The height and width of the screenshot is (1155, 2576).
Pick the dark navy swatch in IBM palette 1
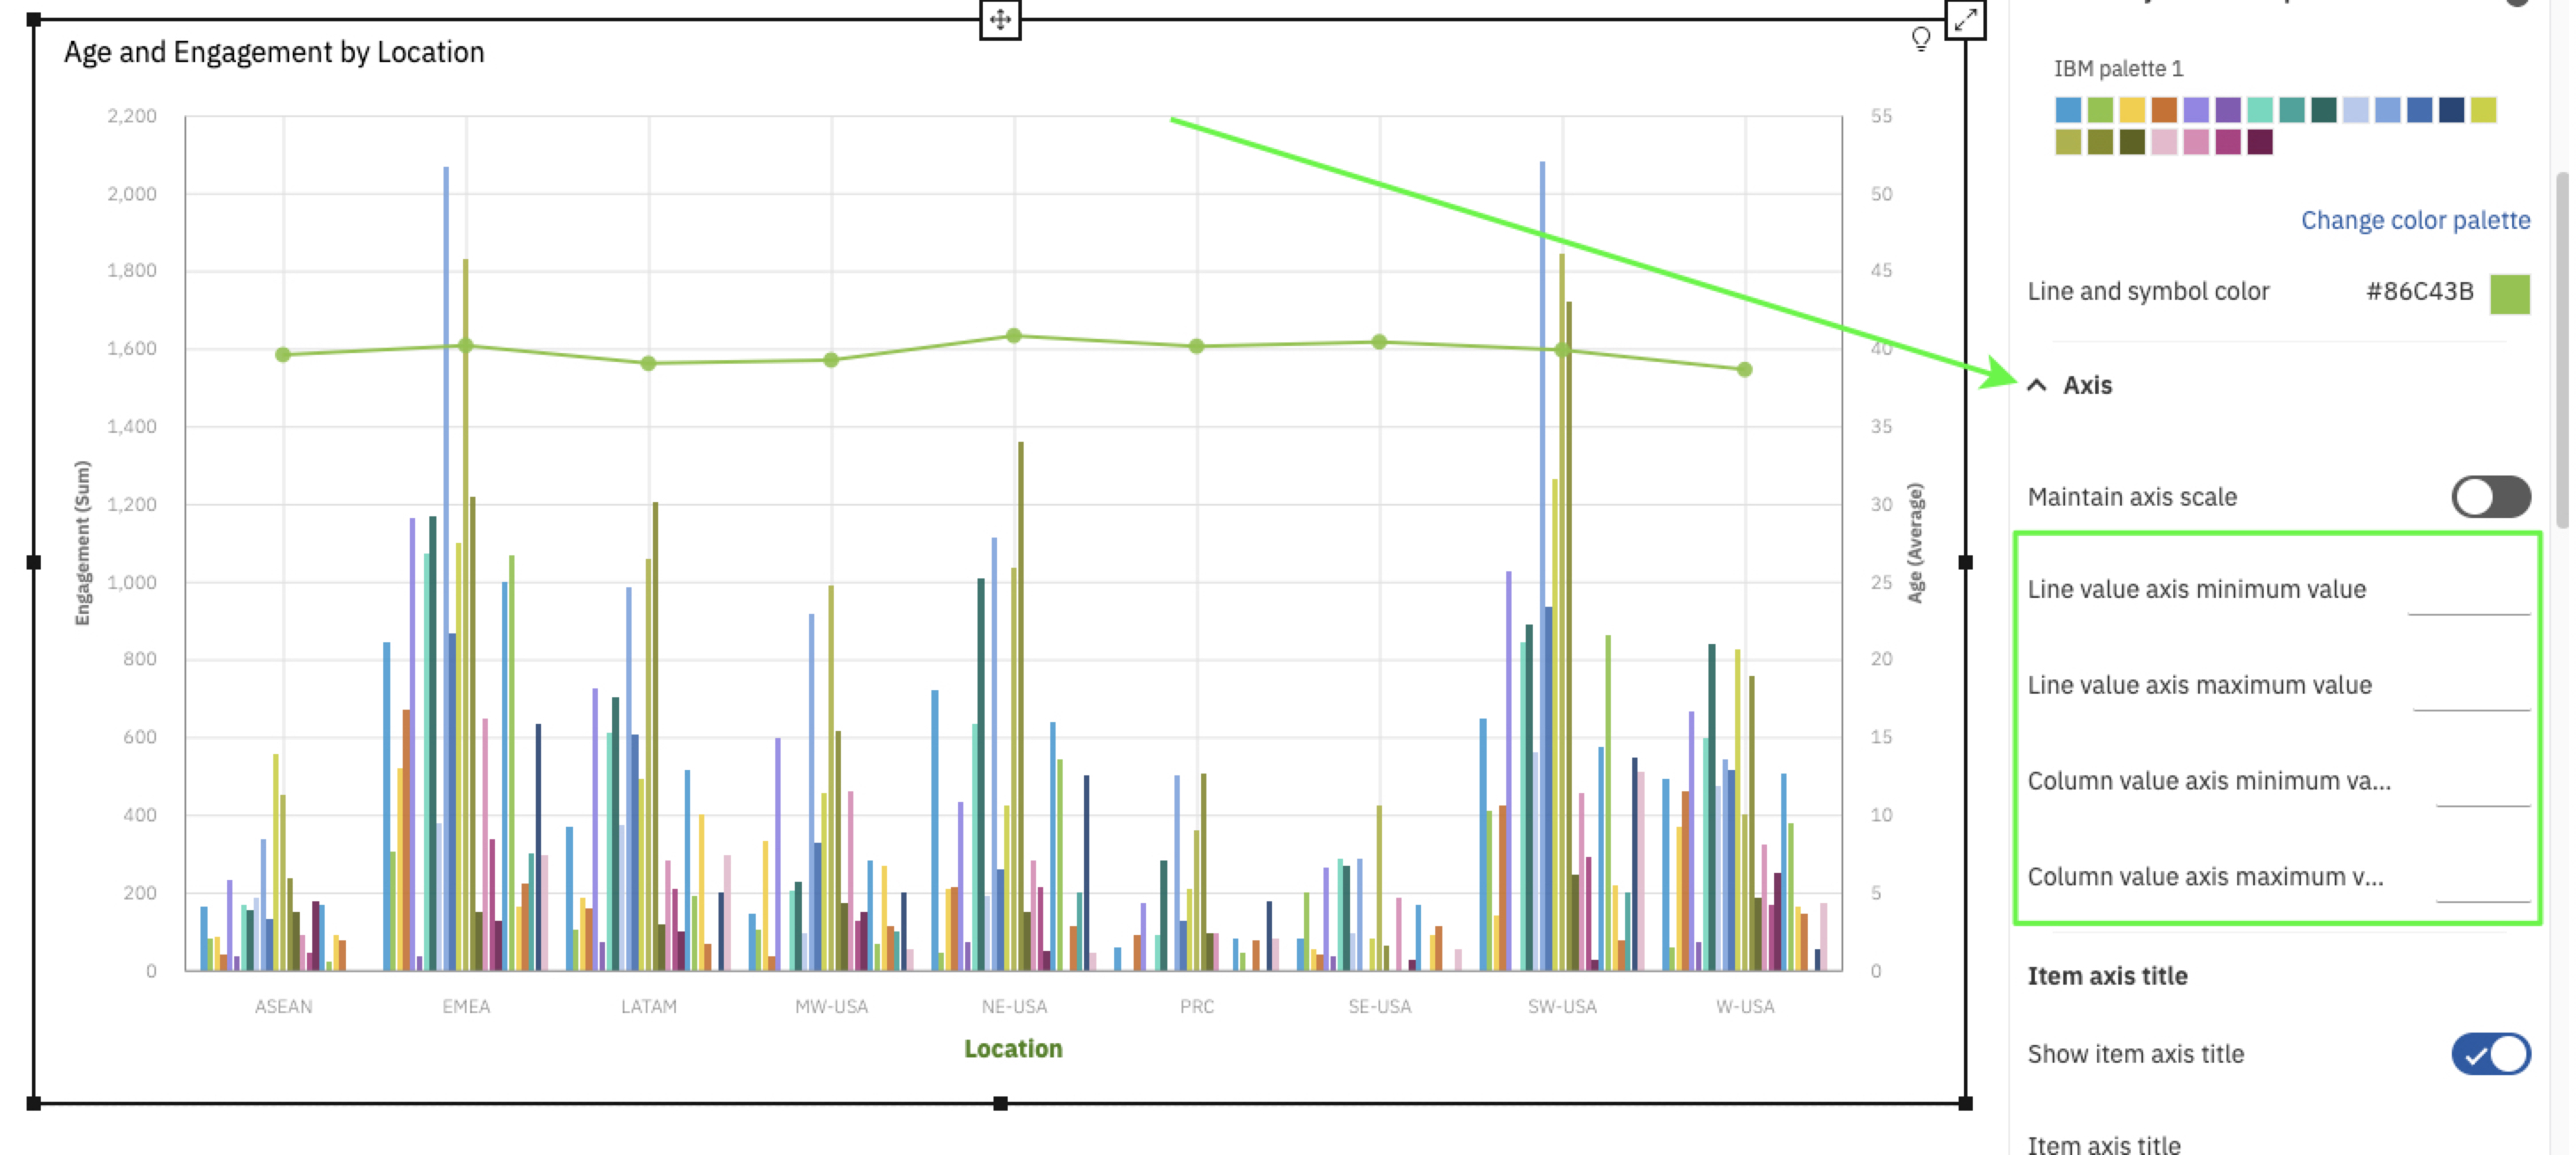coord(2451,110)
